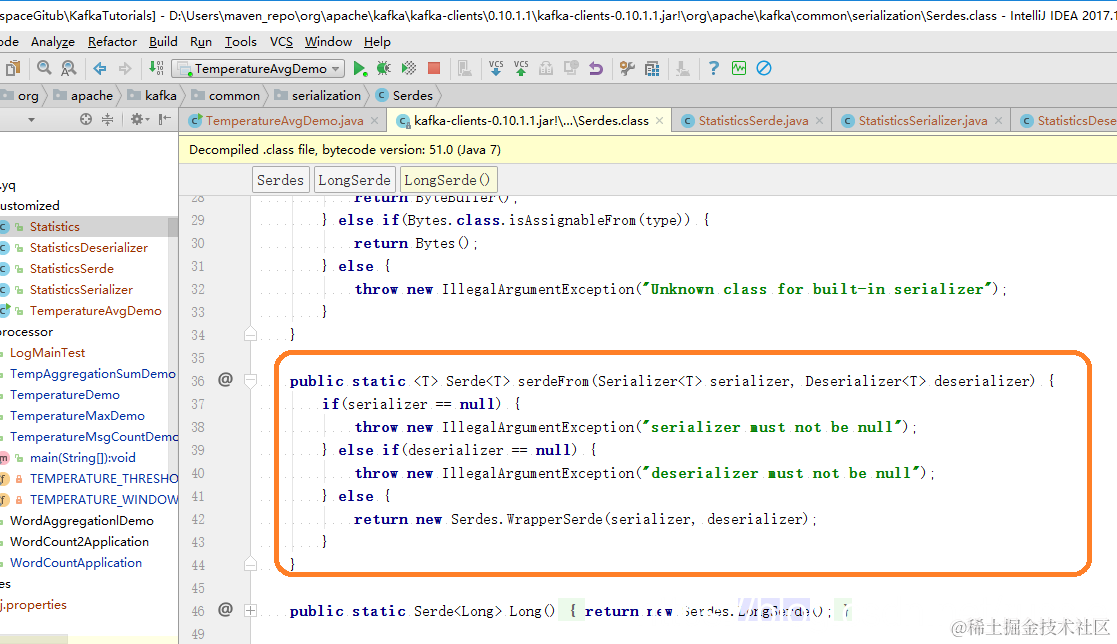The image size is (1117, 644).
Task: Click the serialization breadcrumb folder
Action: point(318,95)
